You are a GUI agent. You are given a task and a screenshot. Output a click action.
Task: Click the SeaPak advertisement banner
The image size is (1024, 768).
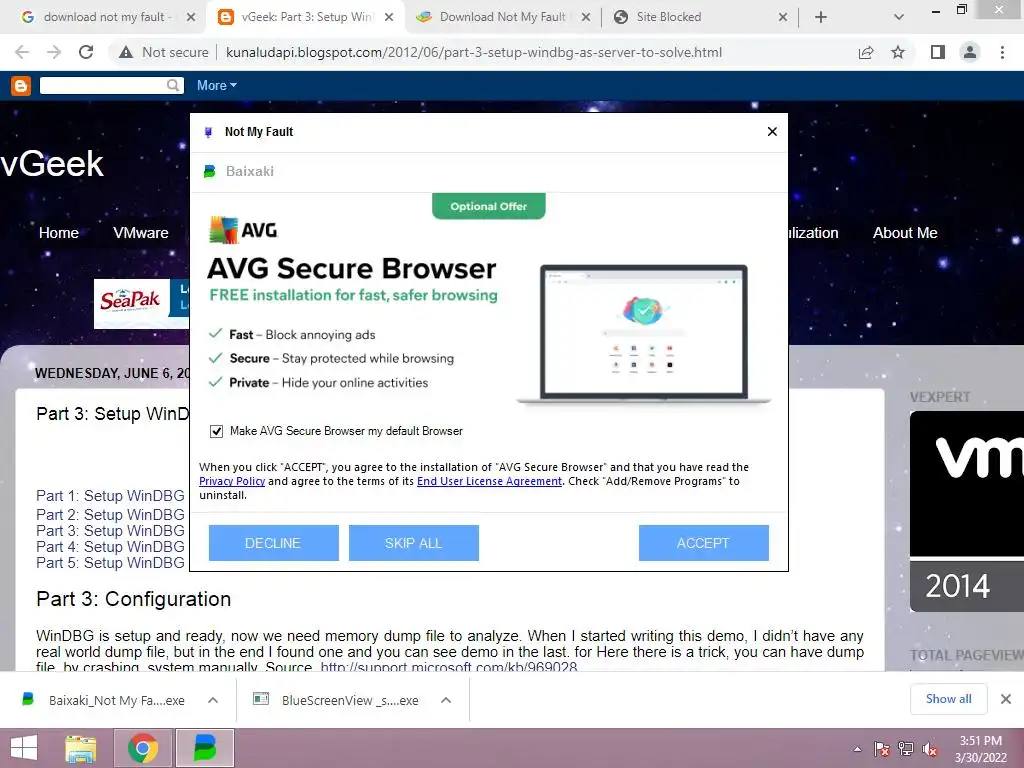[141, 304]
